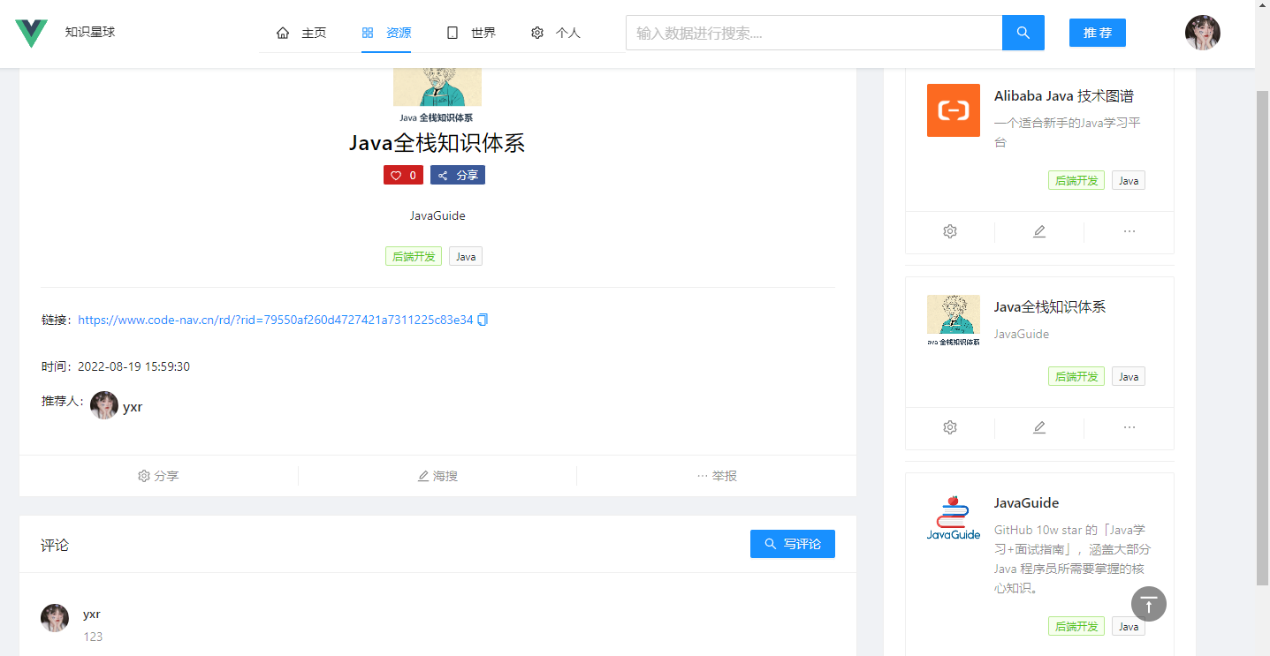Open the 个人 profile menu item
The image size is (1270, 656).
[555, 33]
